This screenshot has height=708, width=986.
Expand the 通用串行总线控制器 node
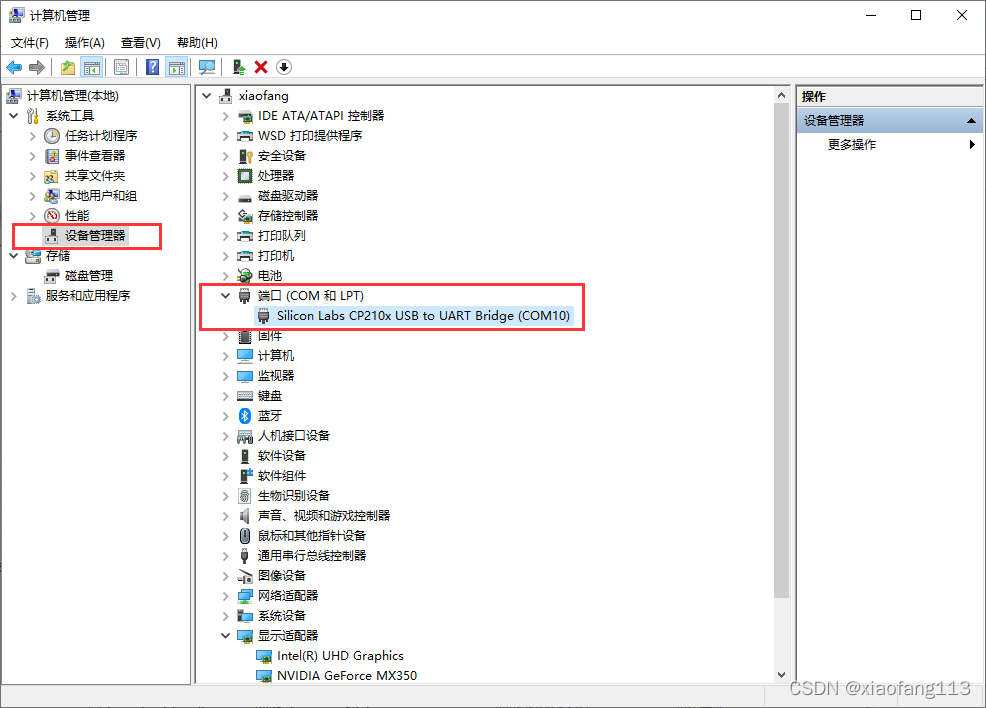[225, 556]
